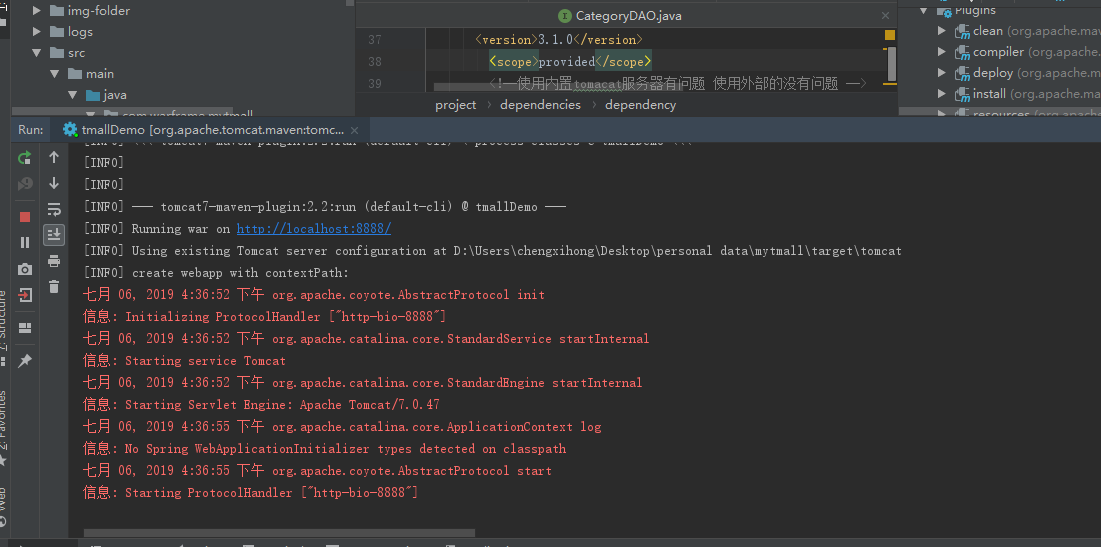Stop the running process with red square
Viewport: 1101px width, 547px height.
pyautogui.click(x=25, y=217)
